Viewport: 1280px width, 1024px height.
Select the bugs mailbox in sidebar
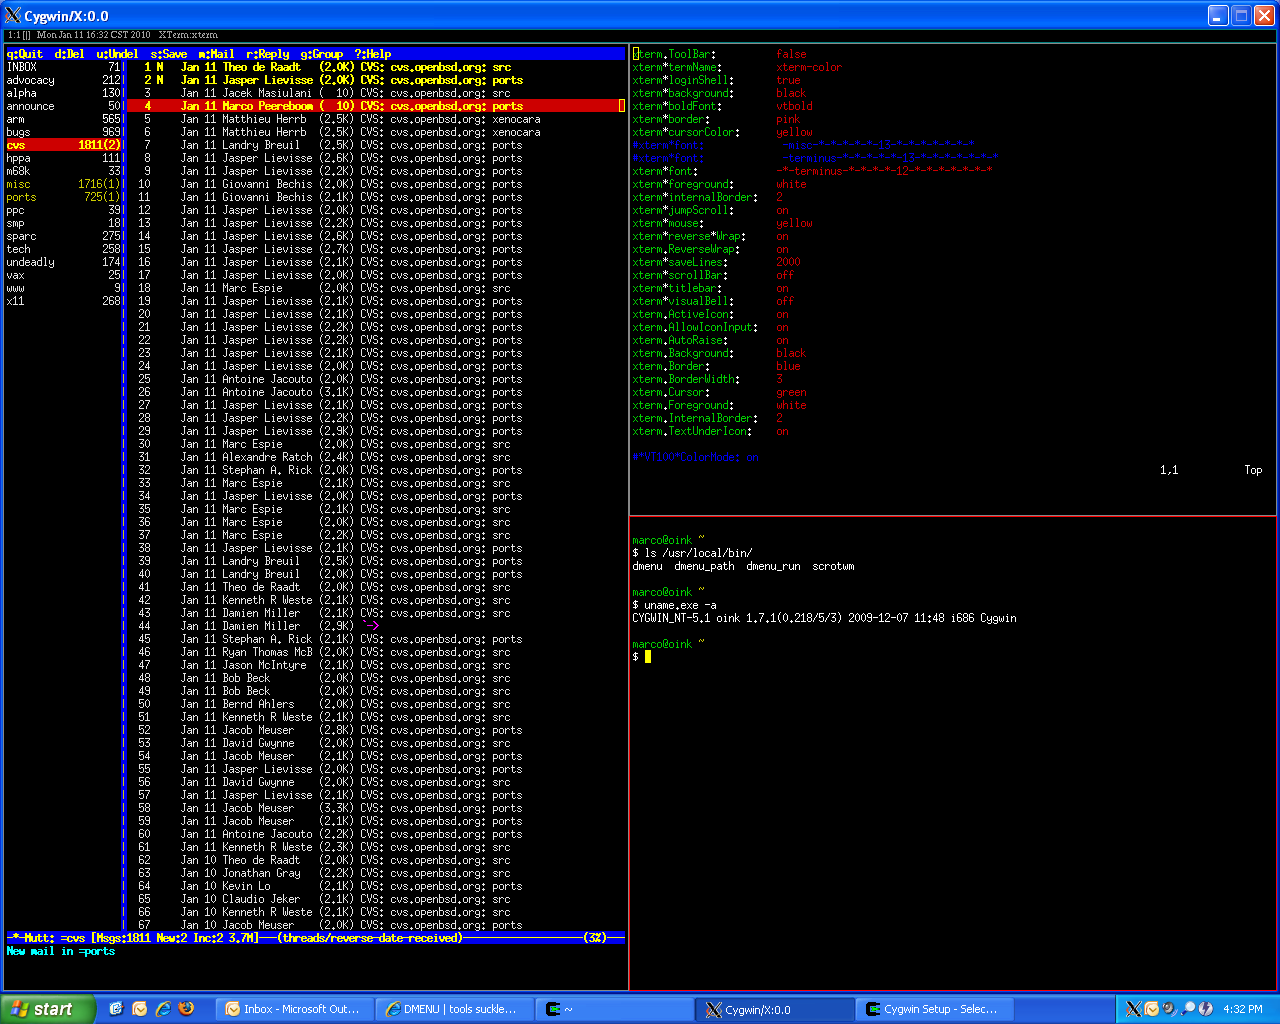[x=64, y=132]
